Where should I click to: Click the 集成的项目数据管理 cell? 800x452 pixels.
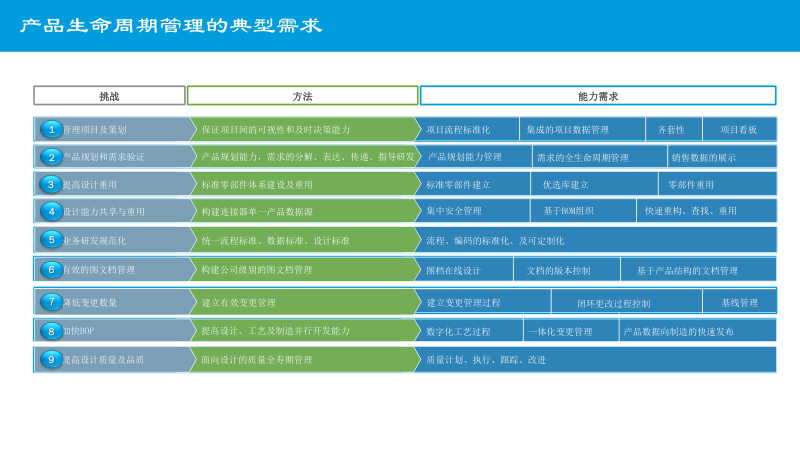click(582, 130)
